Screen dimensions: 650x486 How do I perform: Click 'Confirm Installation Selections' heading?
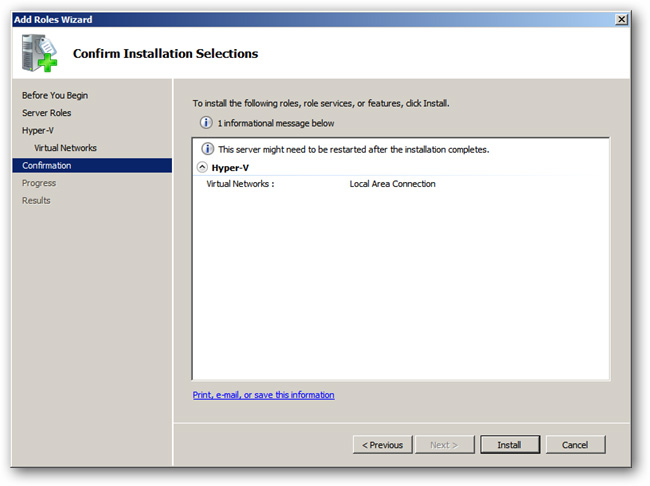(x=165, y=53)
